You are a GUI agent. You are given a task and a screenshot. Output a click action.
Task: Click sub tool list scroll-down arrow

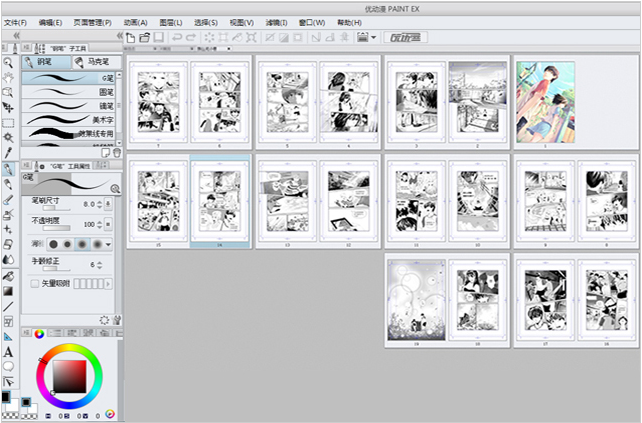click(119, 143)
